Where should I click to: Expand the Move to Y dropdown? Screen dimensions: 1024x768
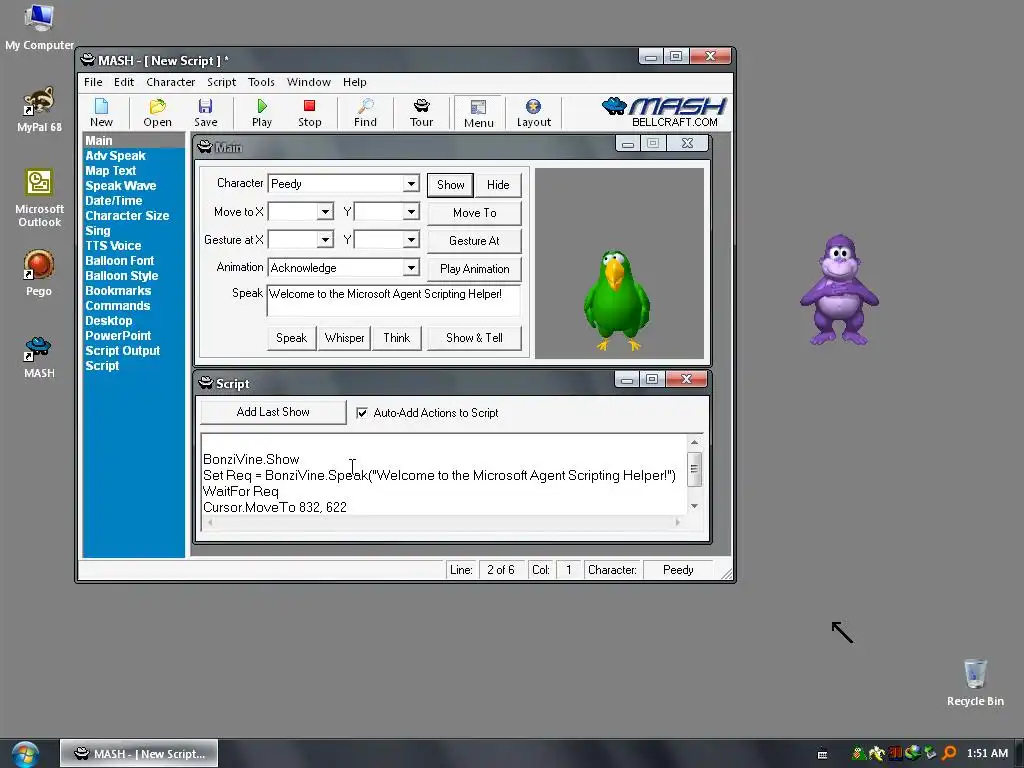click(x=411, y=212)
